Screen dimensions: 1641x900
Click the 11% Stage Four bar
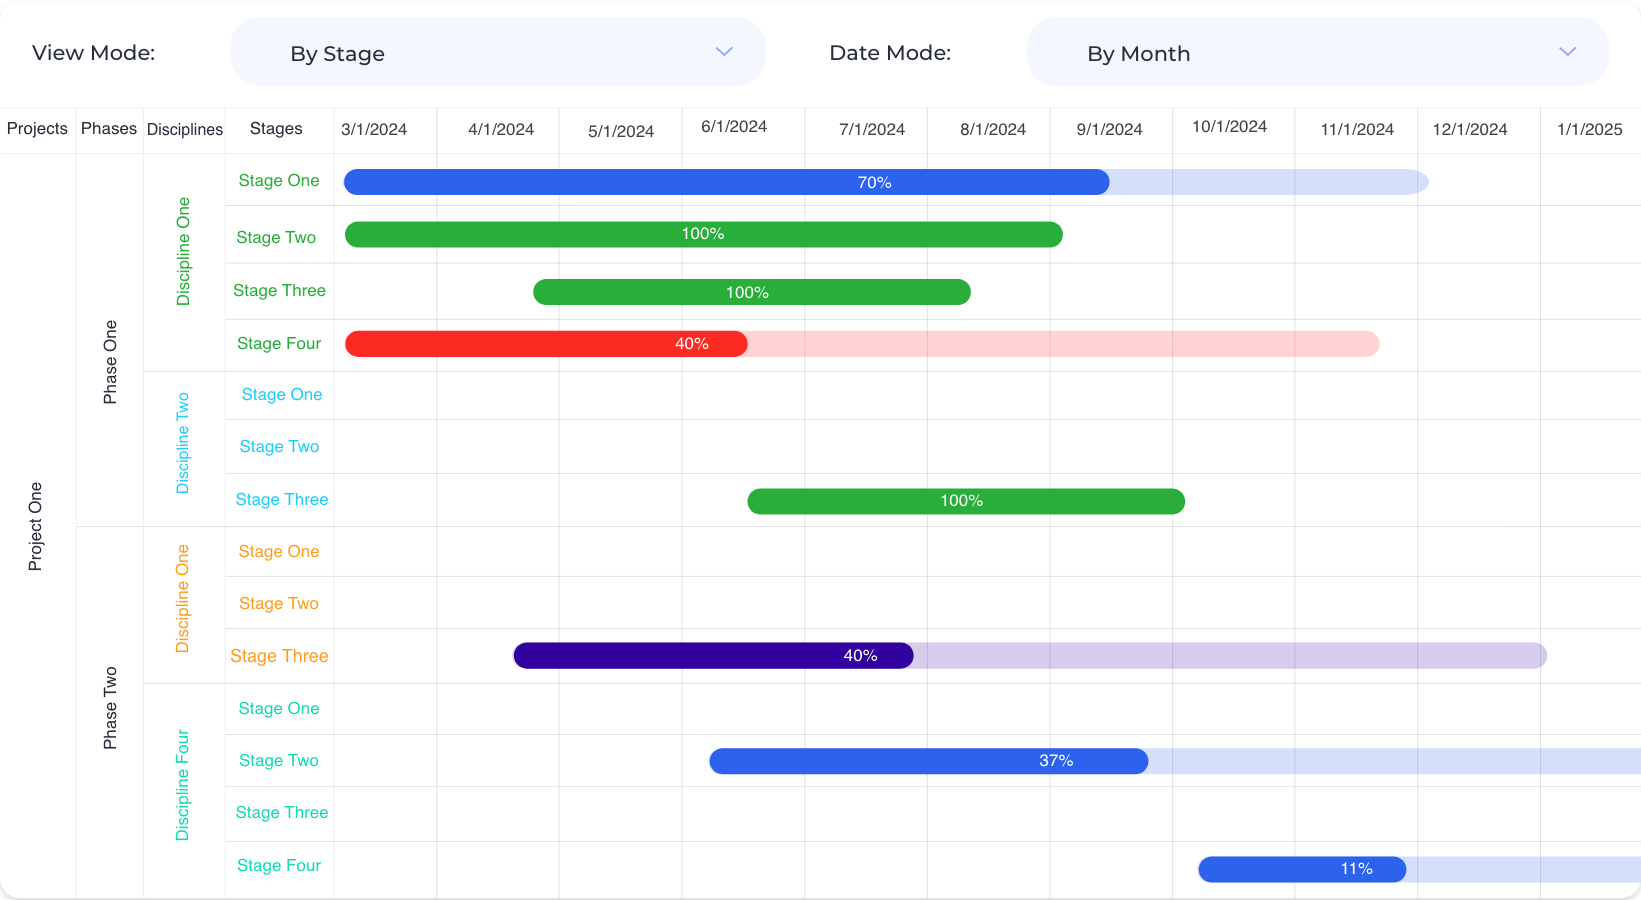tap(1302, 869)
